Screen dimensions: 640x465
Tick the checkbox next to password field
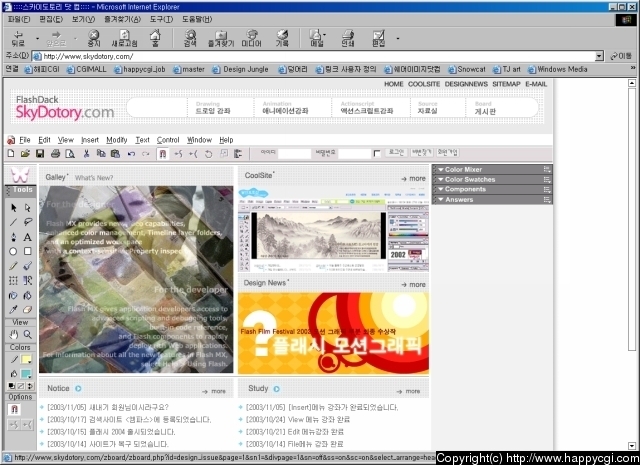pos(377,154)
